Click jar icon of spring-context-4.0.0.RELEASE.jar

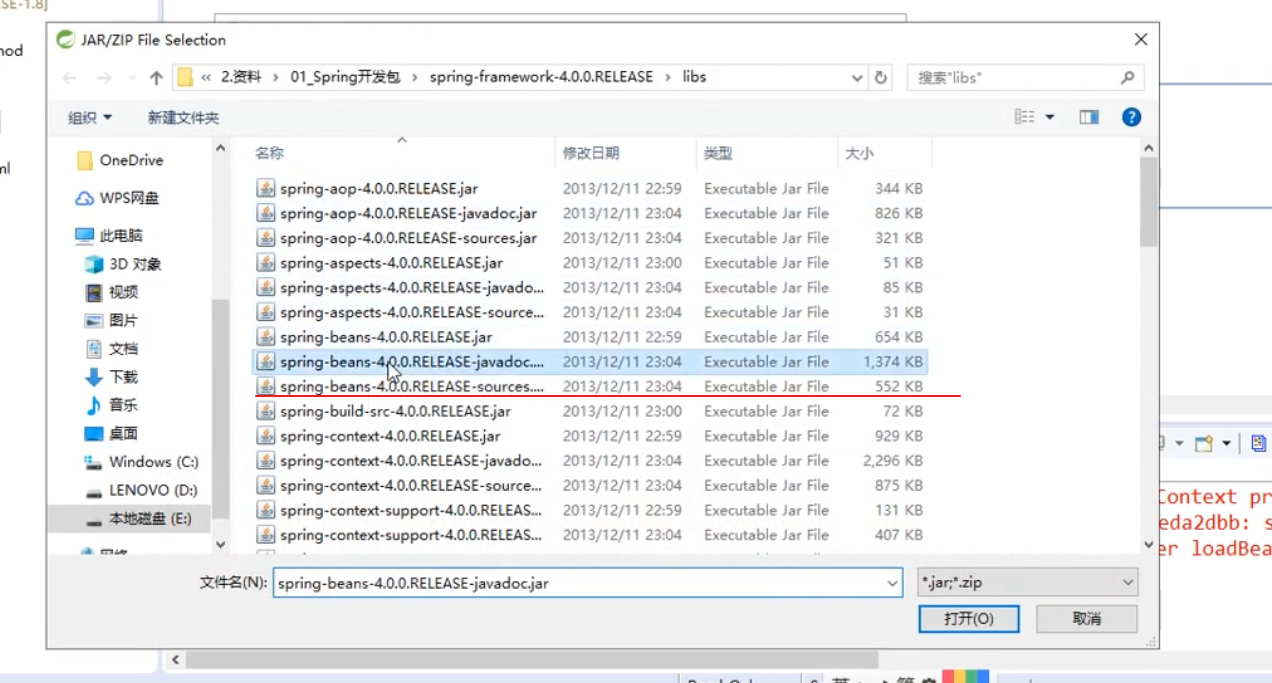(x=265, y=436)
